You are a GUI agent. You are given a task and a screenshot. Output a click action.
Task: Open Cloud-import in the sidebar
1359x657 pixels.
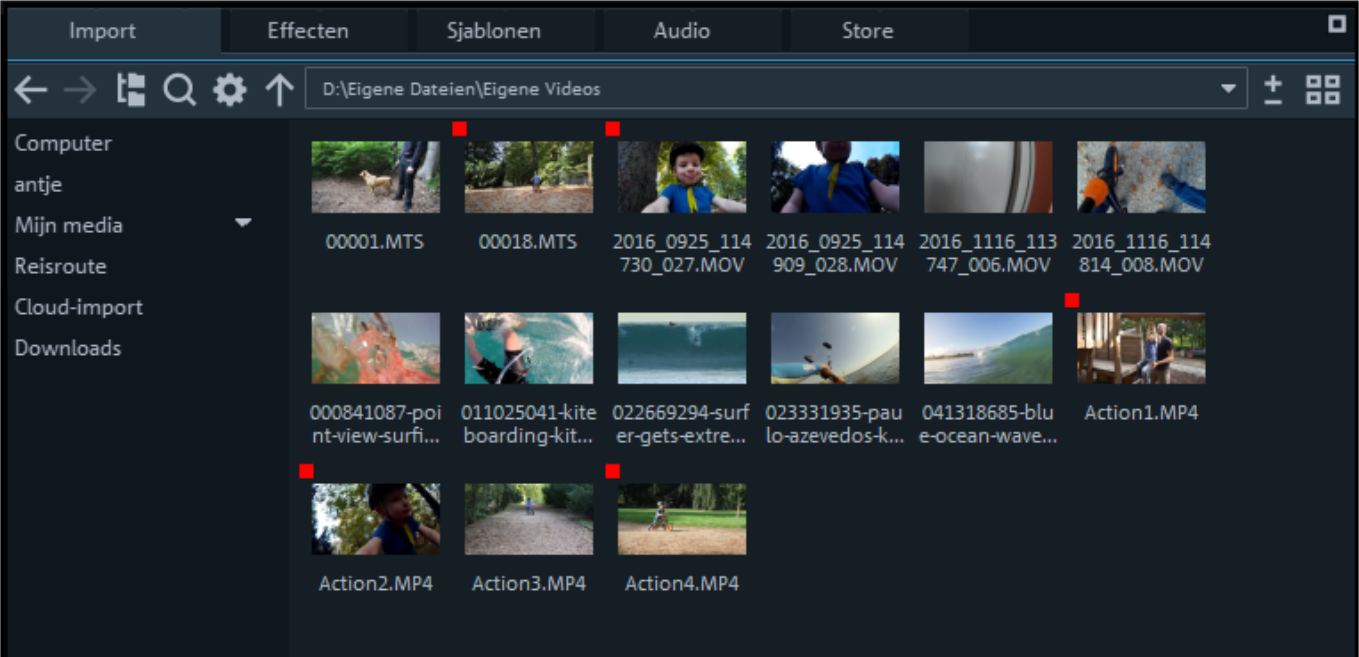(x=78, y=307)
